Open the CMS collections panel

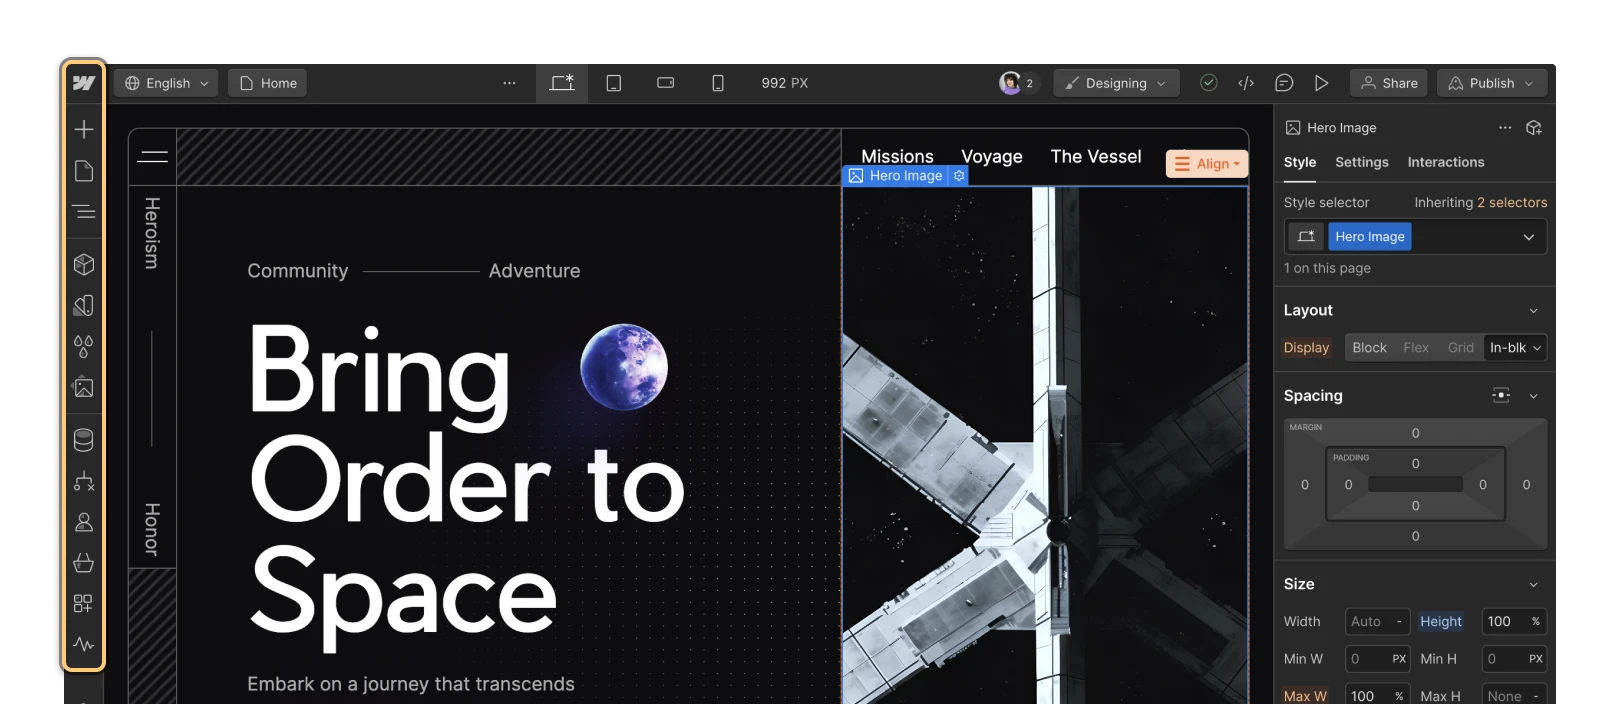84,439
